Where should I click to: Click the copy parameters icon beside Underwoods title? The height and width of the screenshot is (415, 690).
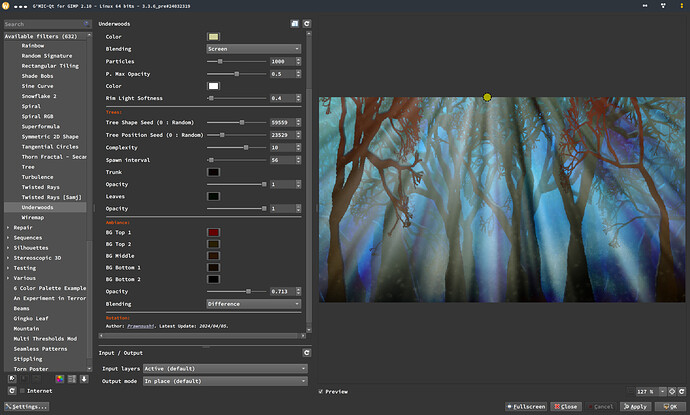coord(294,21)
